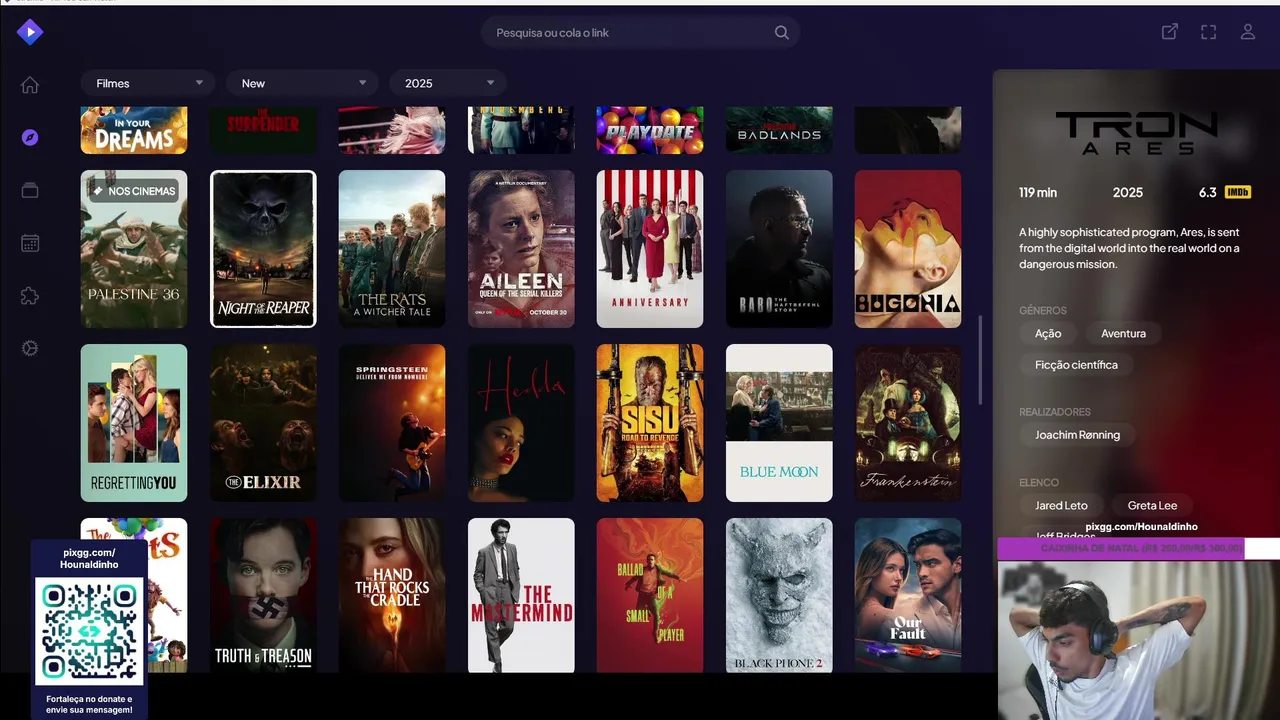Open the user profile icon
1280x720 pixels.
pyautogui.click(x=1248, y=32)
